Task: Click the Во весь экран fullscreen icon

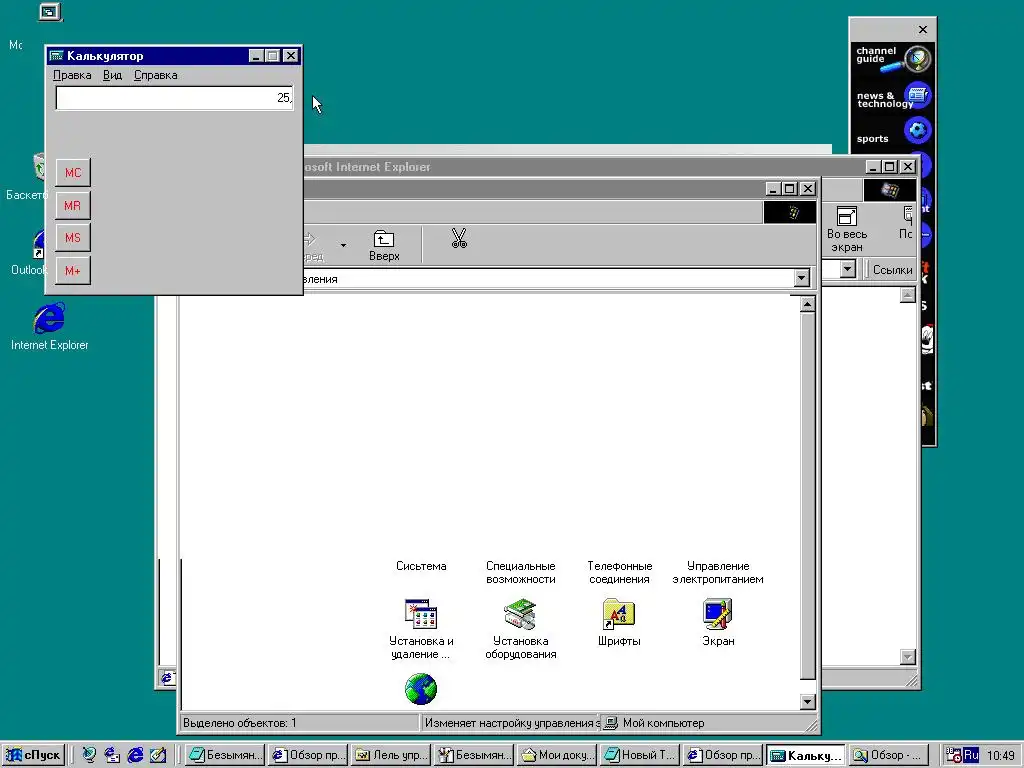Action: [846, 229]
